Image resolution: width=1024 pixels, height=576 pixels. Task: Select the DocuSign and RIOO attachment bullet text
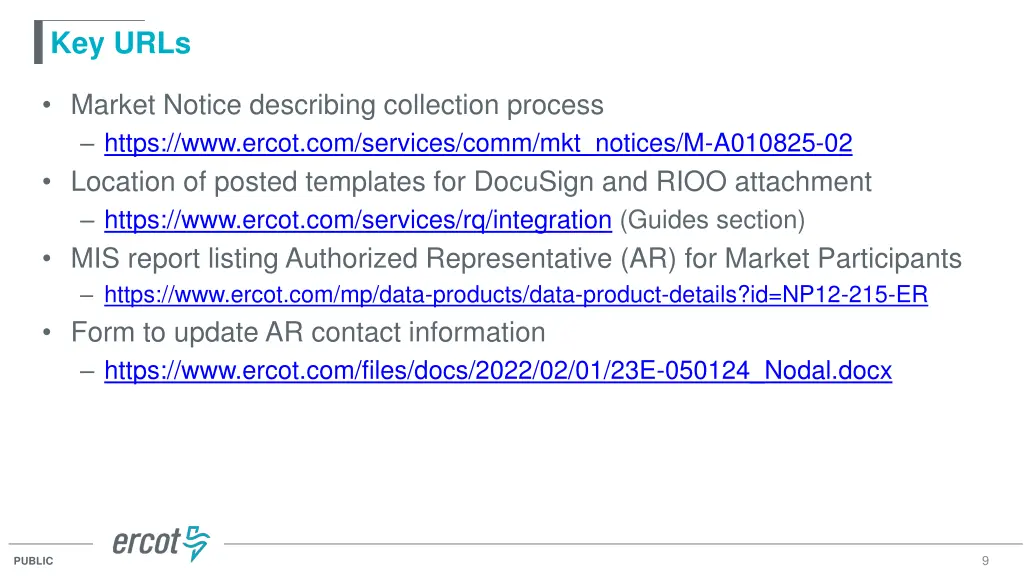pos(471,182)
